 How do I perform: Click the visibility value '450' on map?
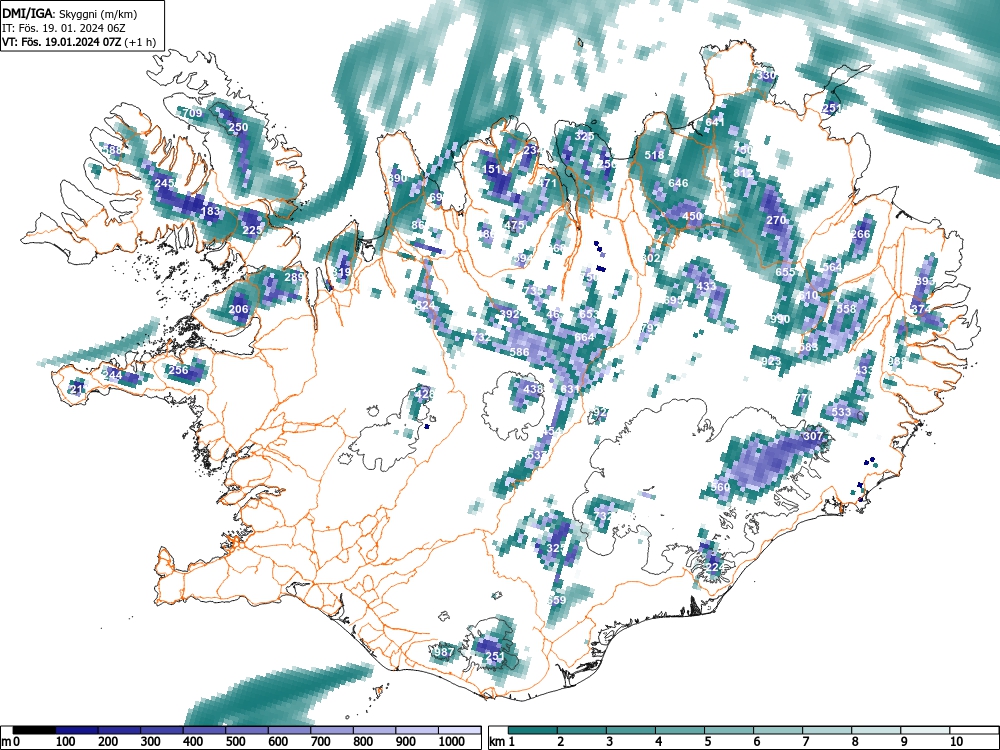click(692, 216)
